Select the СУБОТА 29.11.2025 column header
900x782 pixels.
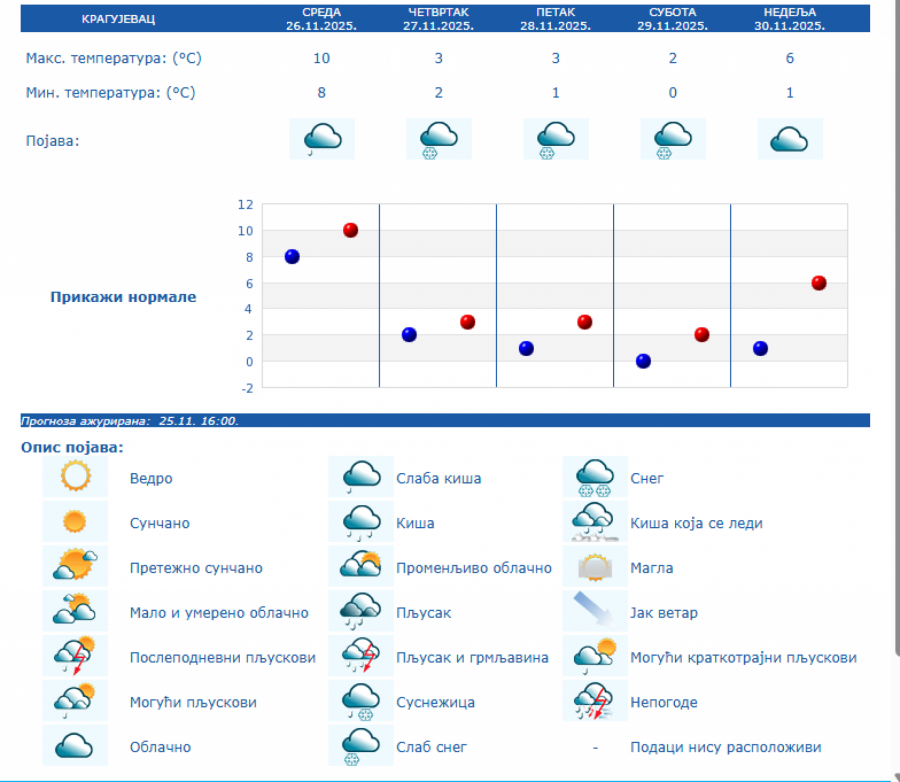pos(673,19)
